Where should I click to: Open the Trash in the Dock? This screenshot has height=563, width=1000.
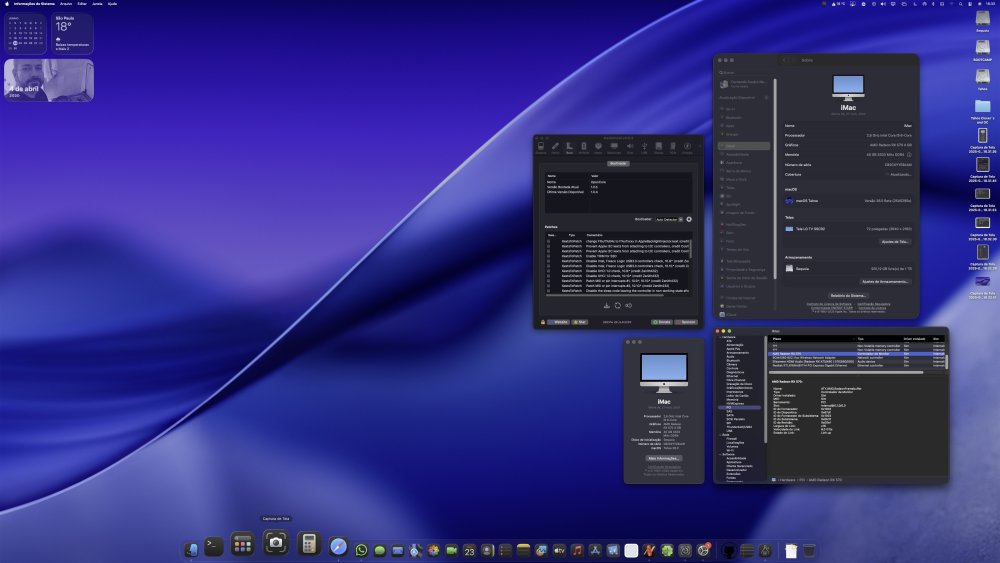click(x=809, y=550)
